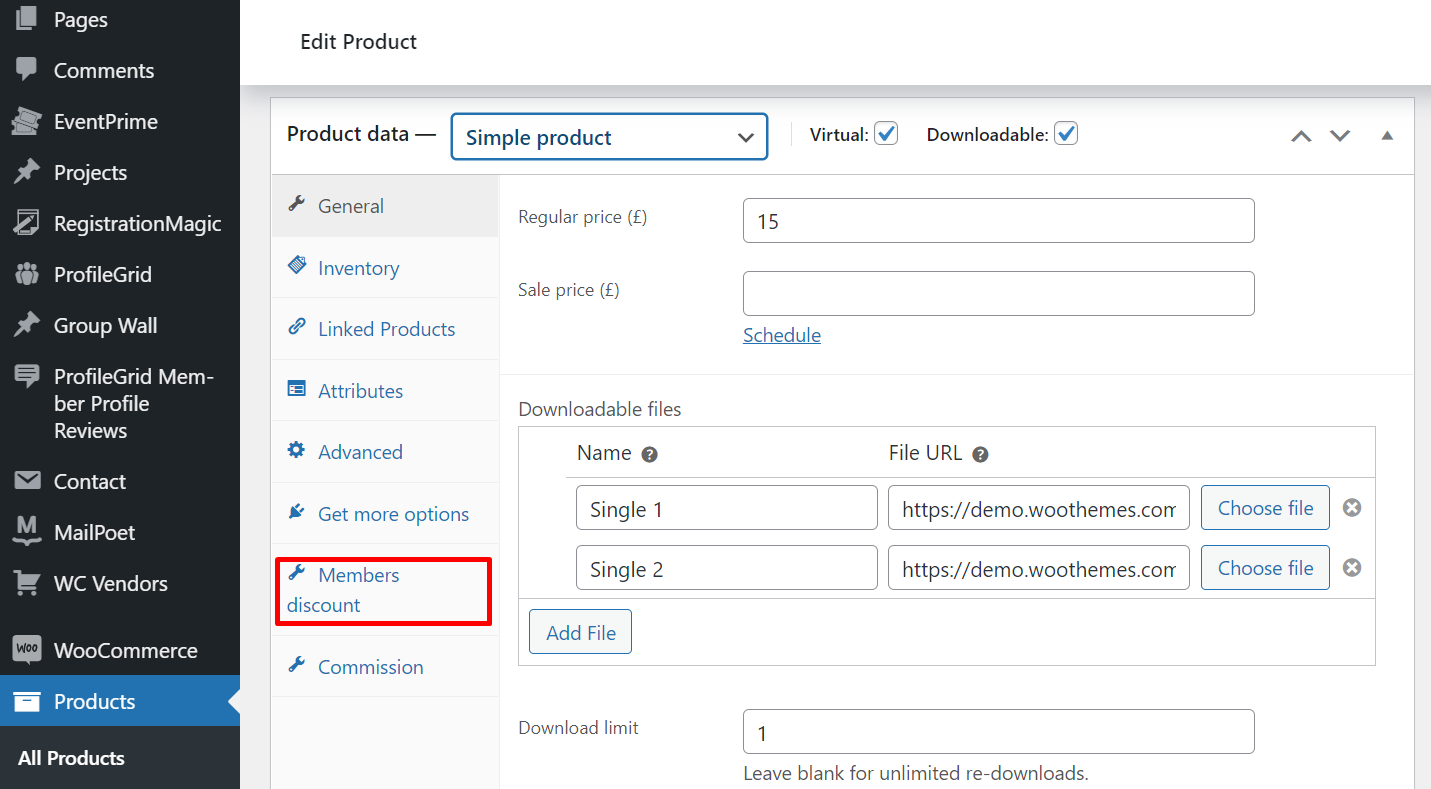Image resolution: width=1431 pixels, height=789 pixels.
Task: Open ProfileGrid from the sidebar icon
Action: point(26,274)
